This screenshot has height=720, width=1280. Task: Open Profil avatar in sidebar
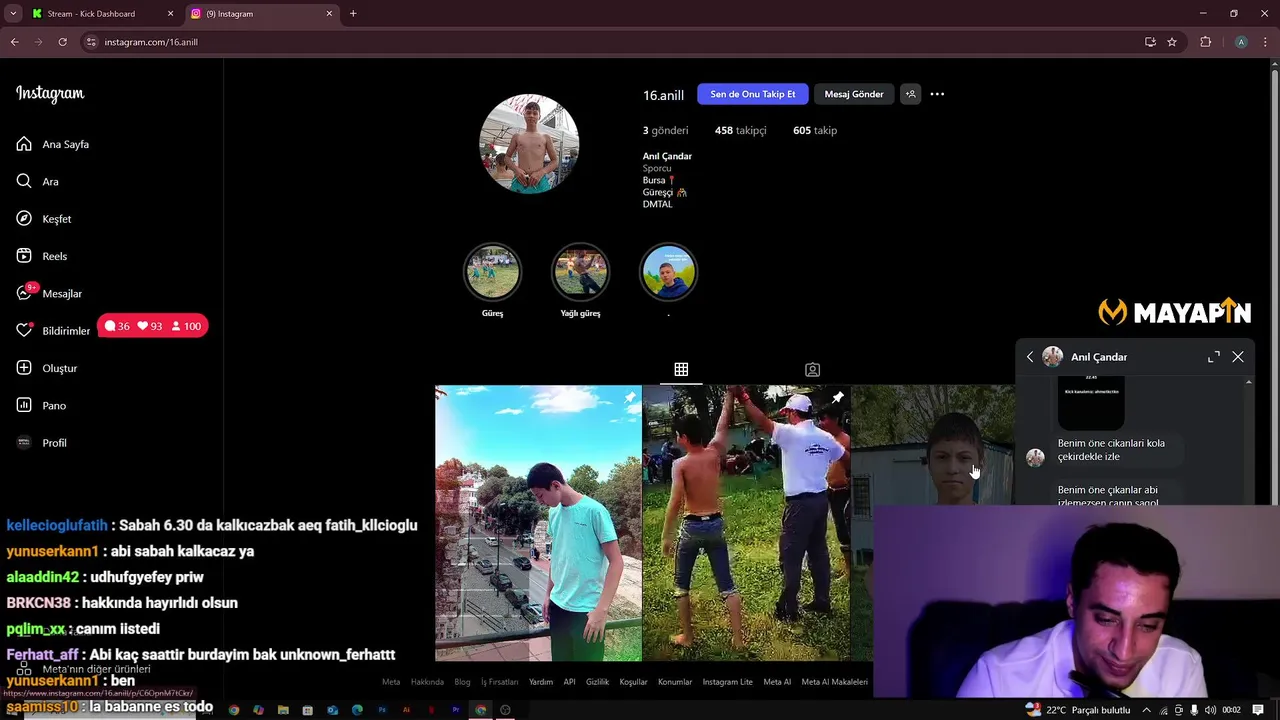[24, 442]
